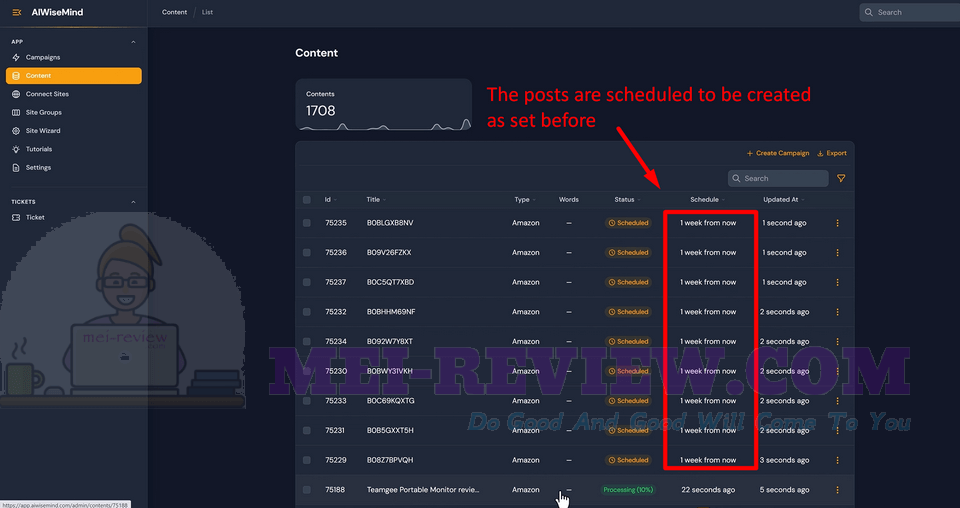Select checkbox for row 75236
The height and width of the screenshot is (508, 960).
click(x=307, y=253)
